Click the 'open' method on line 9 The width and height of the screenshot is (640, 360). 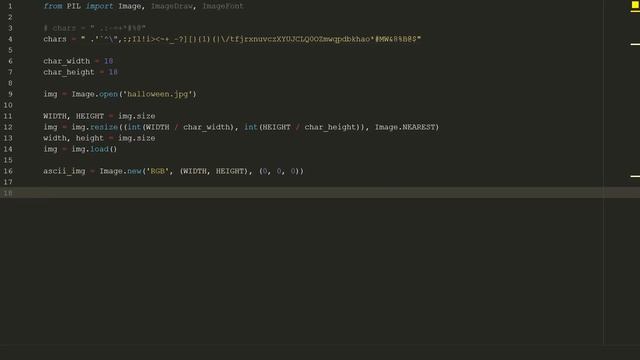coord(108,94)
